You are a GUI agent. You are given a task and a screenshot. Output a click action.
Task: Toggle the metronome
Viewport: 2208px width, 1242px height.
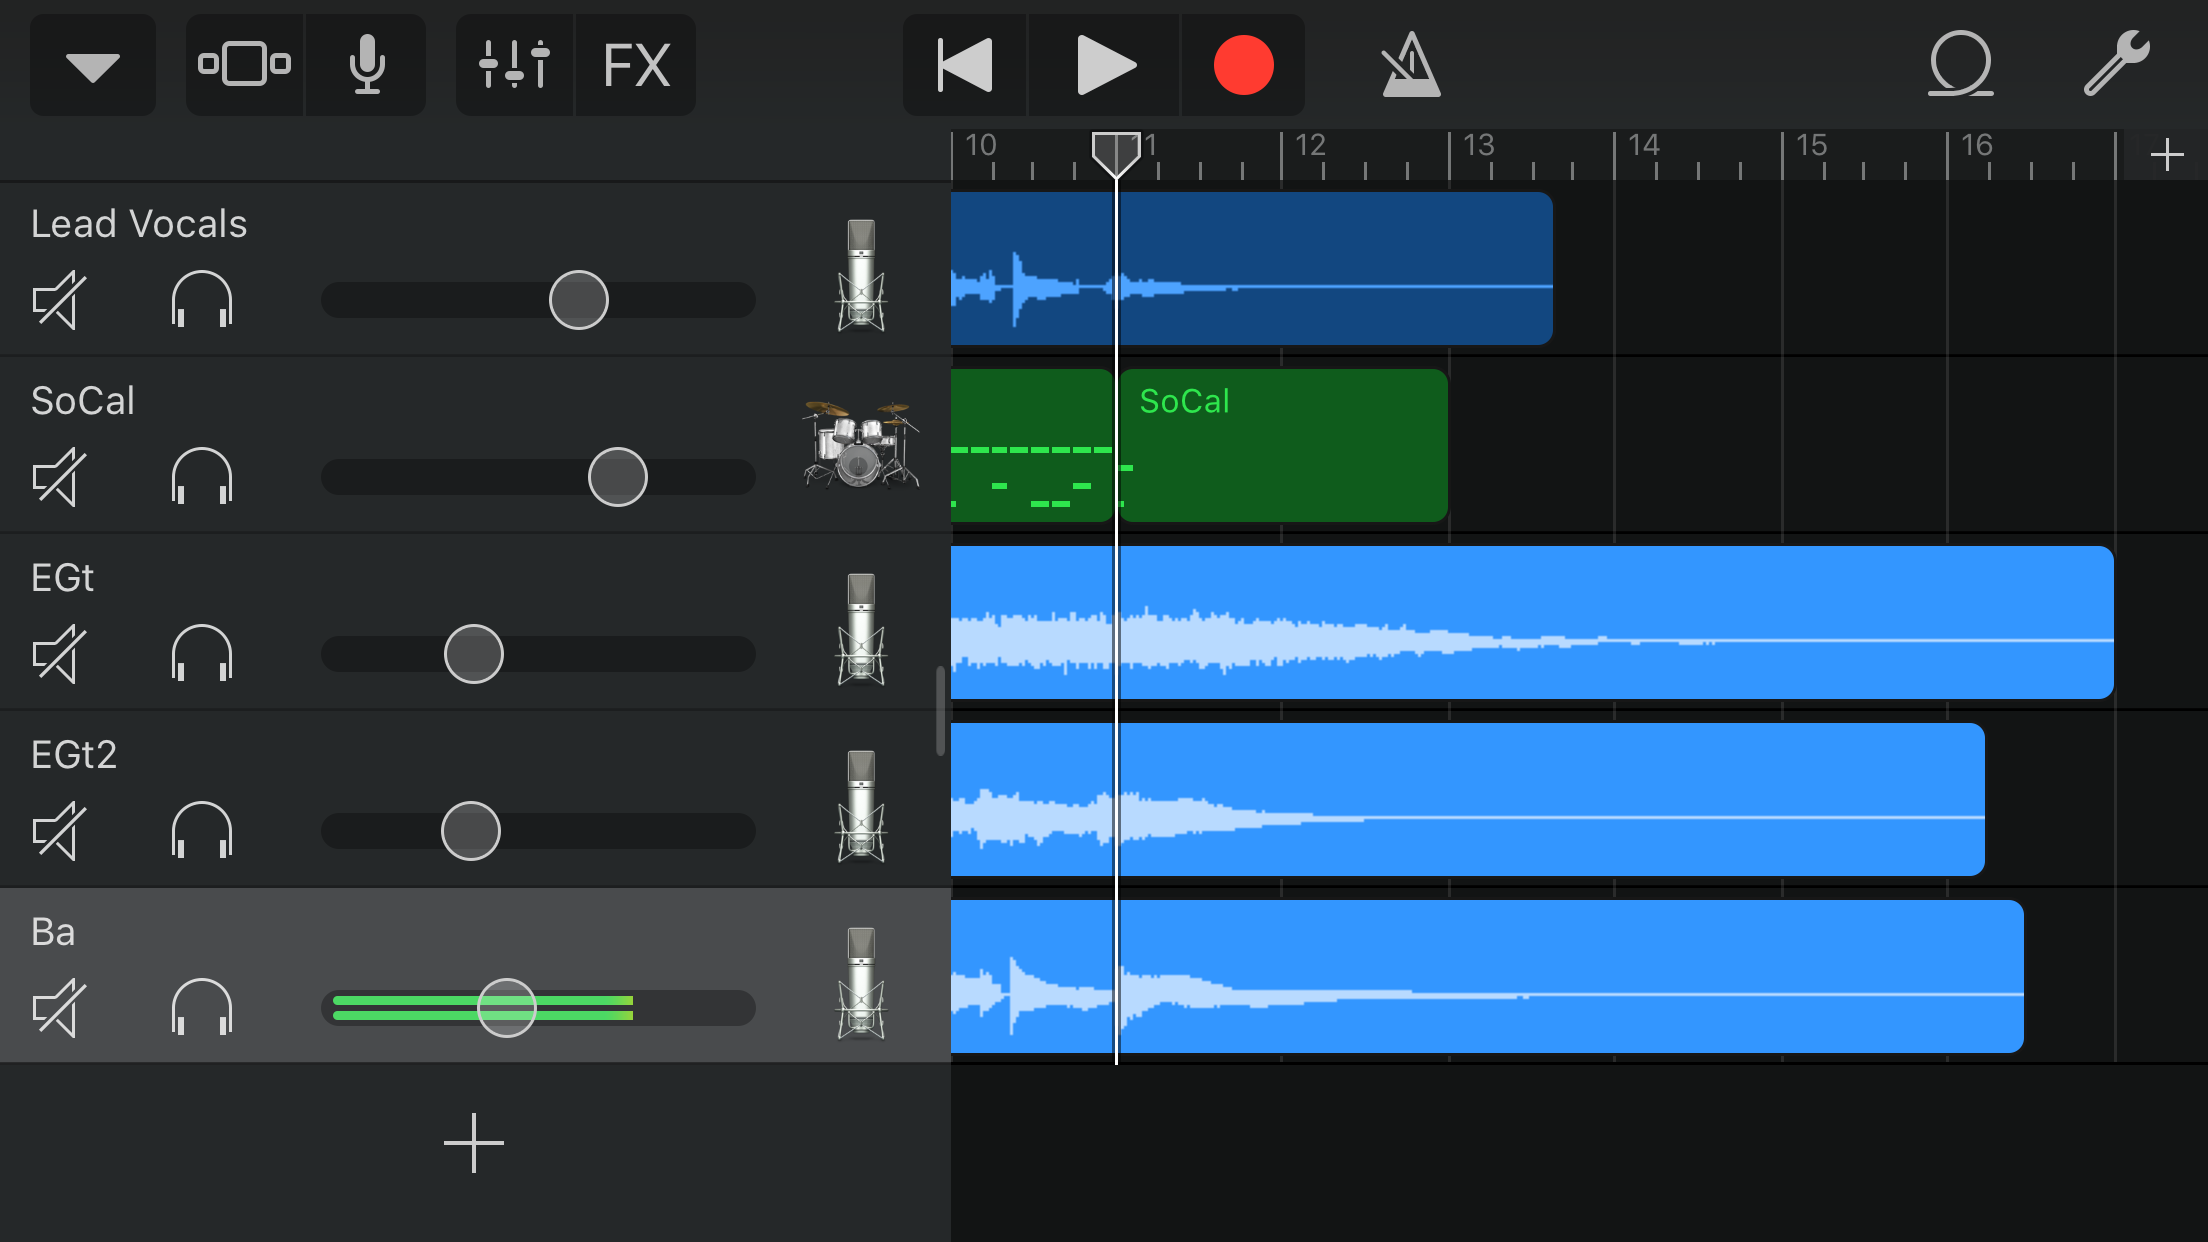click(x=1410, y=65)
